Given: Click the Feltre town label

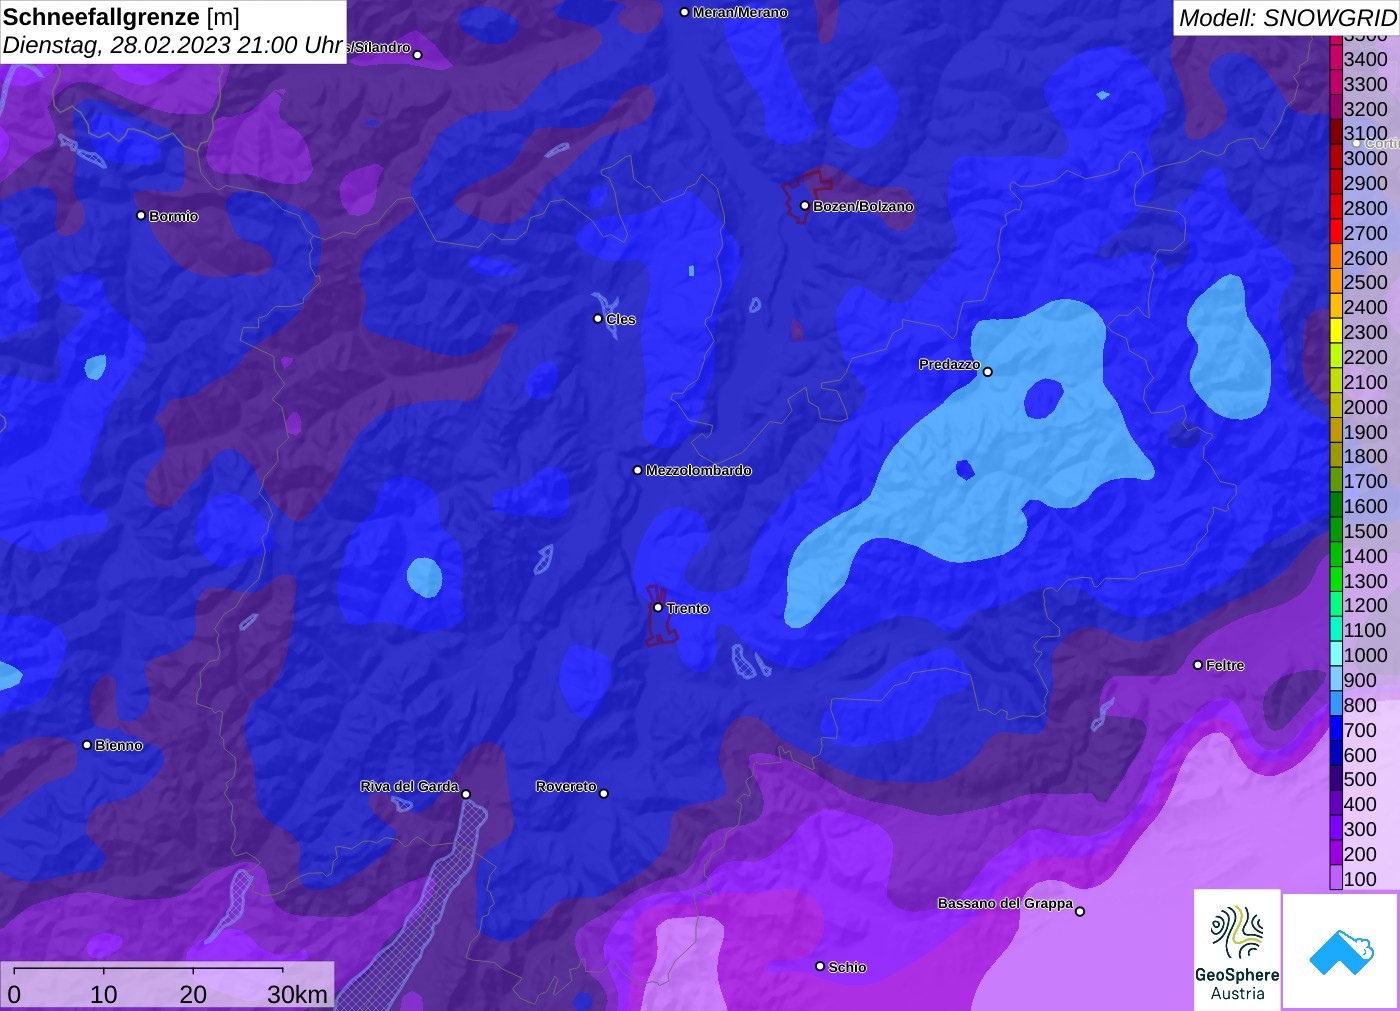Looking at the screenshot, I should click(x=1225, y=665).
